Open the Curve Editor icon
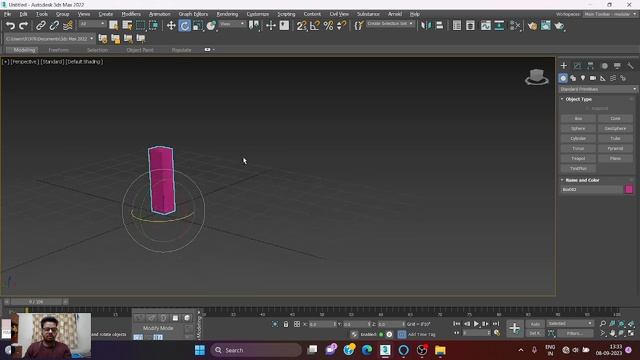 486,26
